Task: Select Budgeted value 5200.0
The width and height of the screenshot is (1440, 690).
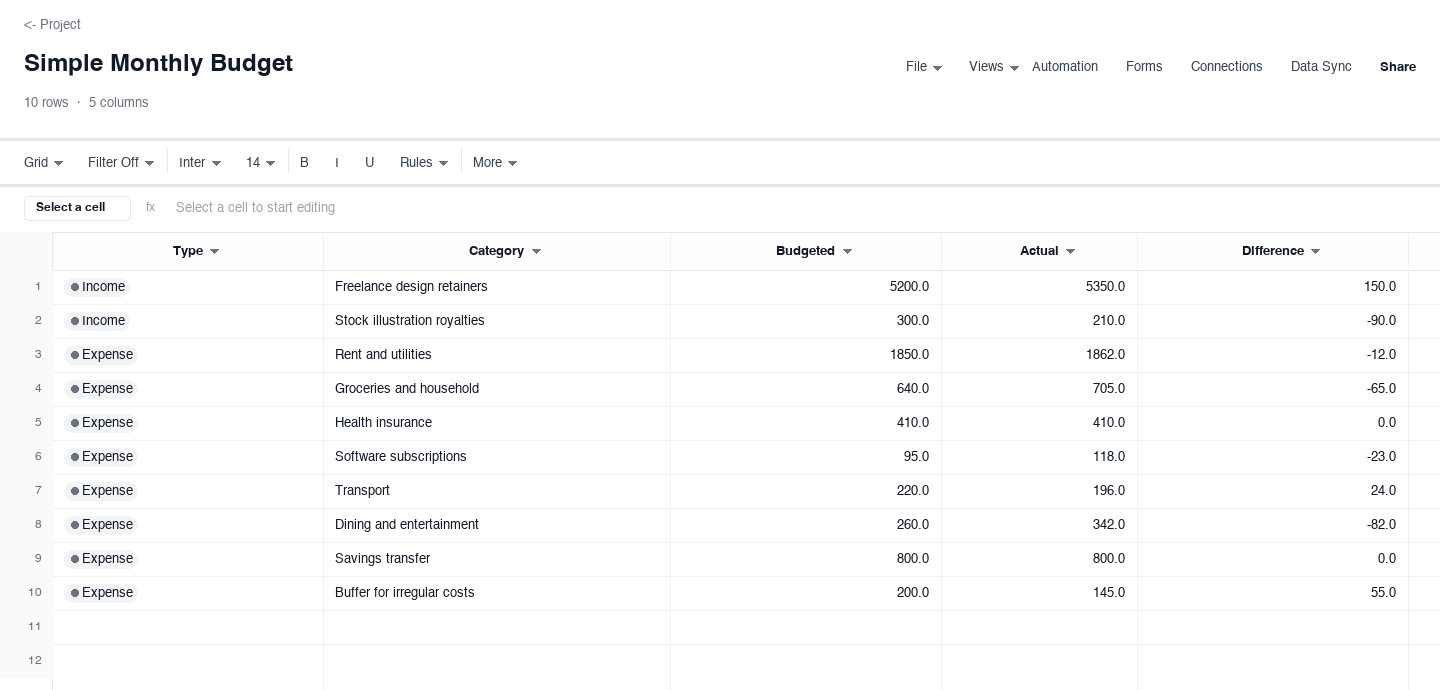Action: [x=806, y=287]
